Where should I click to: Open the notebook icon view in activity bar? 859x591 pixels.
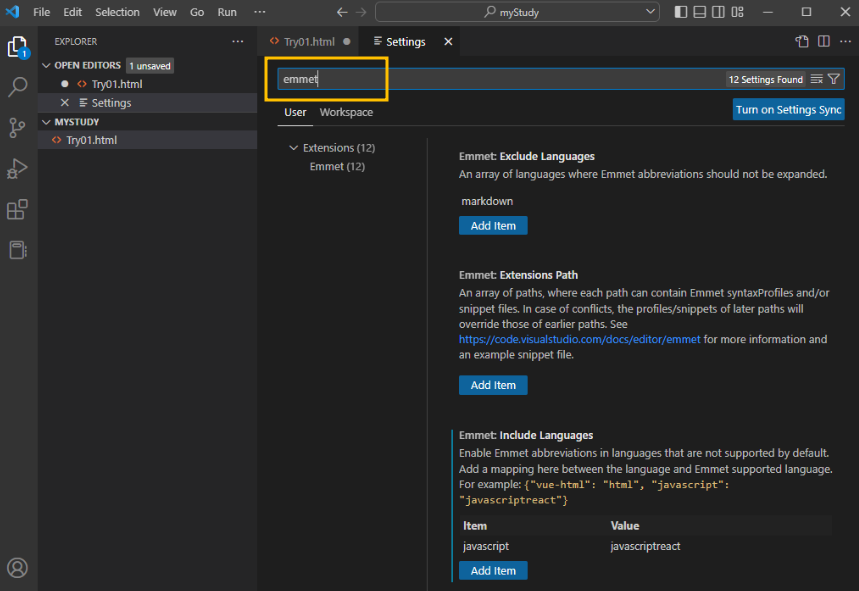[18, 250]
